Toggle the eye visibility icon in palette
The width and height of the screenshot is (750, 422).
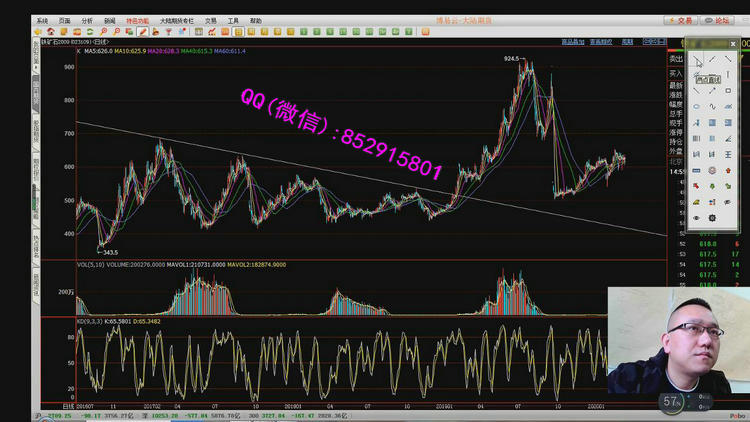[697, 217]
